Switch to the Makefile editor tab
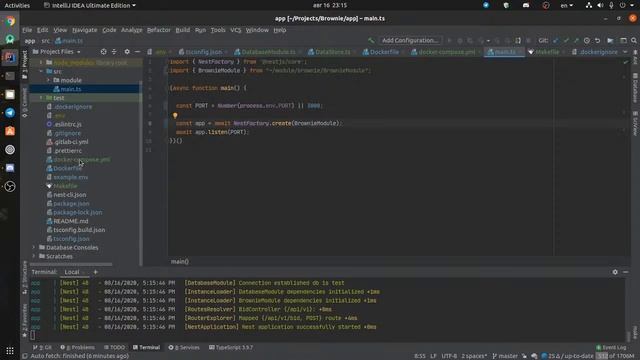Viewport: 640px width, 360px height. [x=547, y=52]
